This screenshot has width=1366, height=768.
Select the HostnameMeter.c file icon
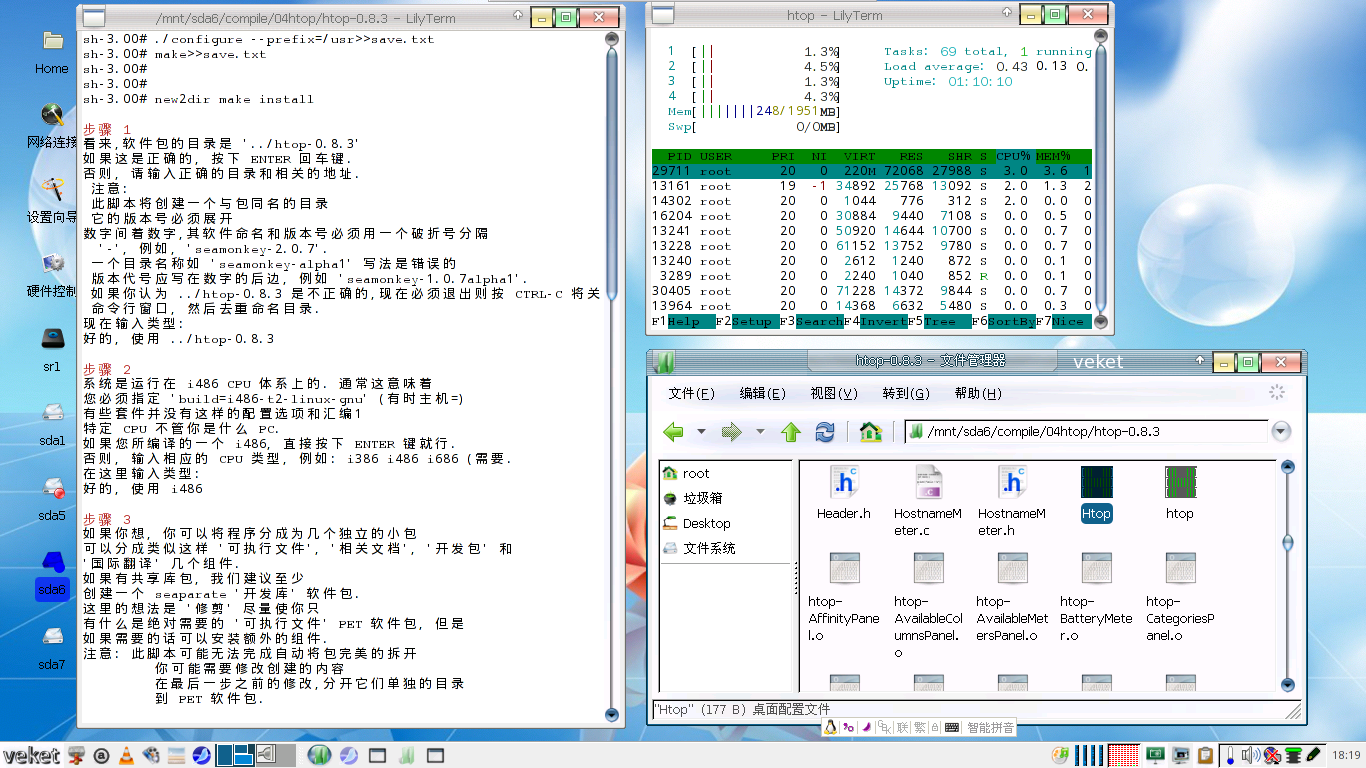[x=928, y=483]
